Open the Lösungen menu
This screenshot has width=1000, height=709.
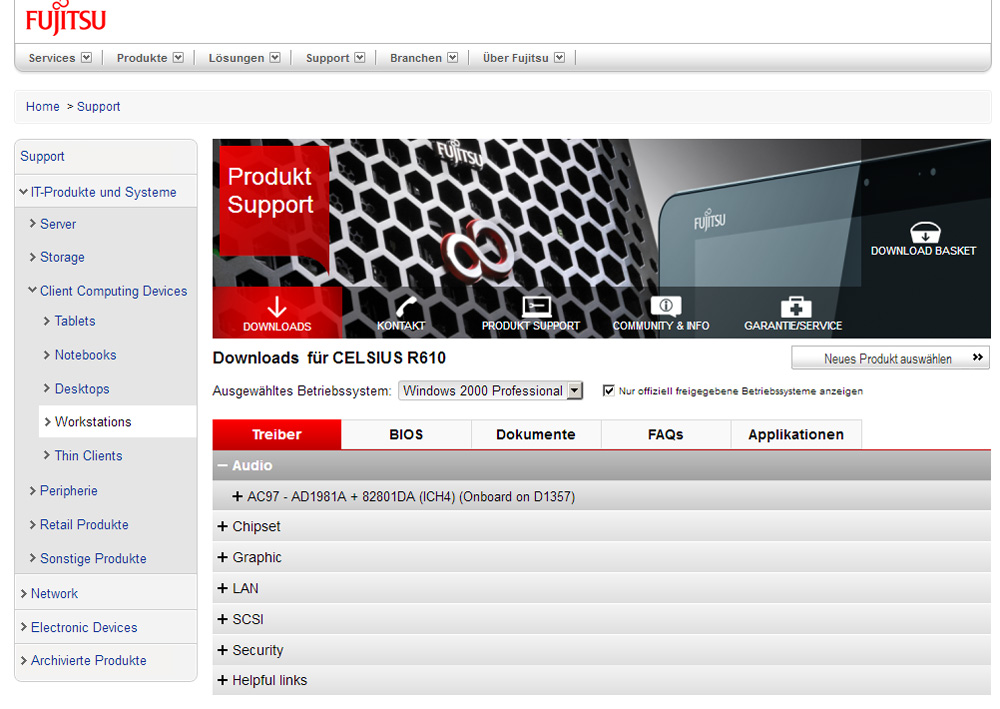236,58
